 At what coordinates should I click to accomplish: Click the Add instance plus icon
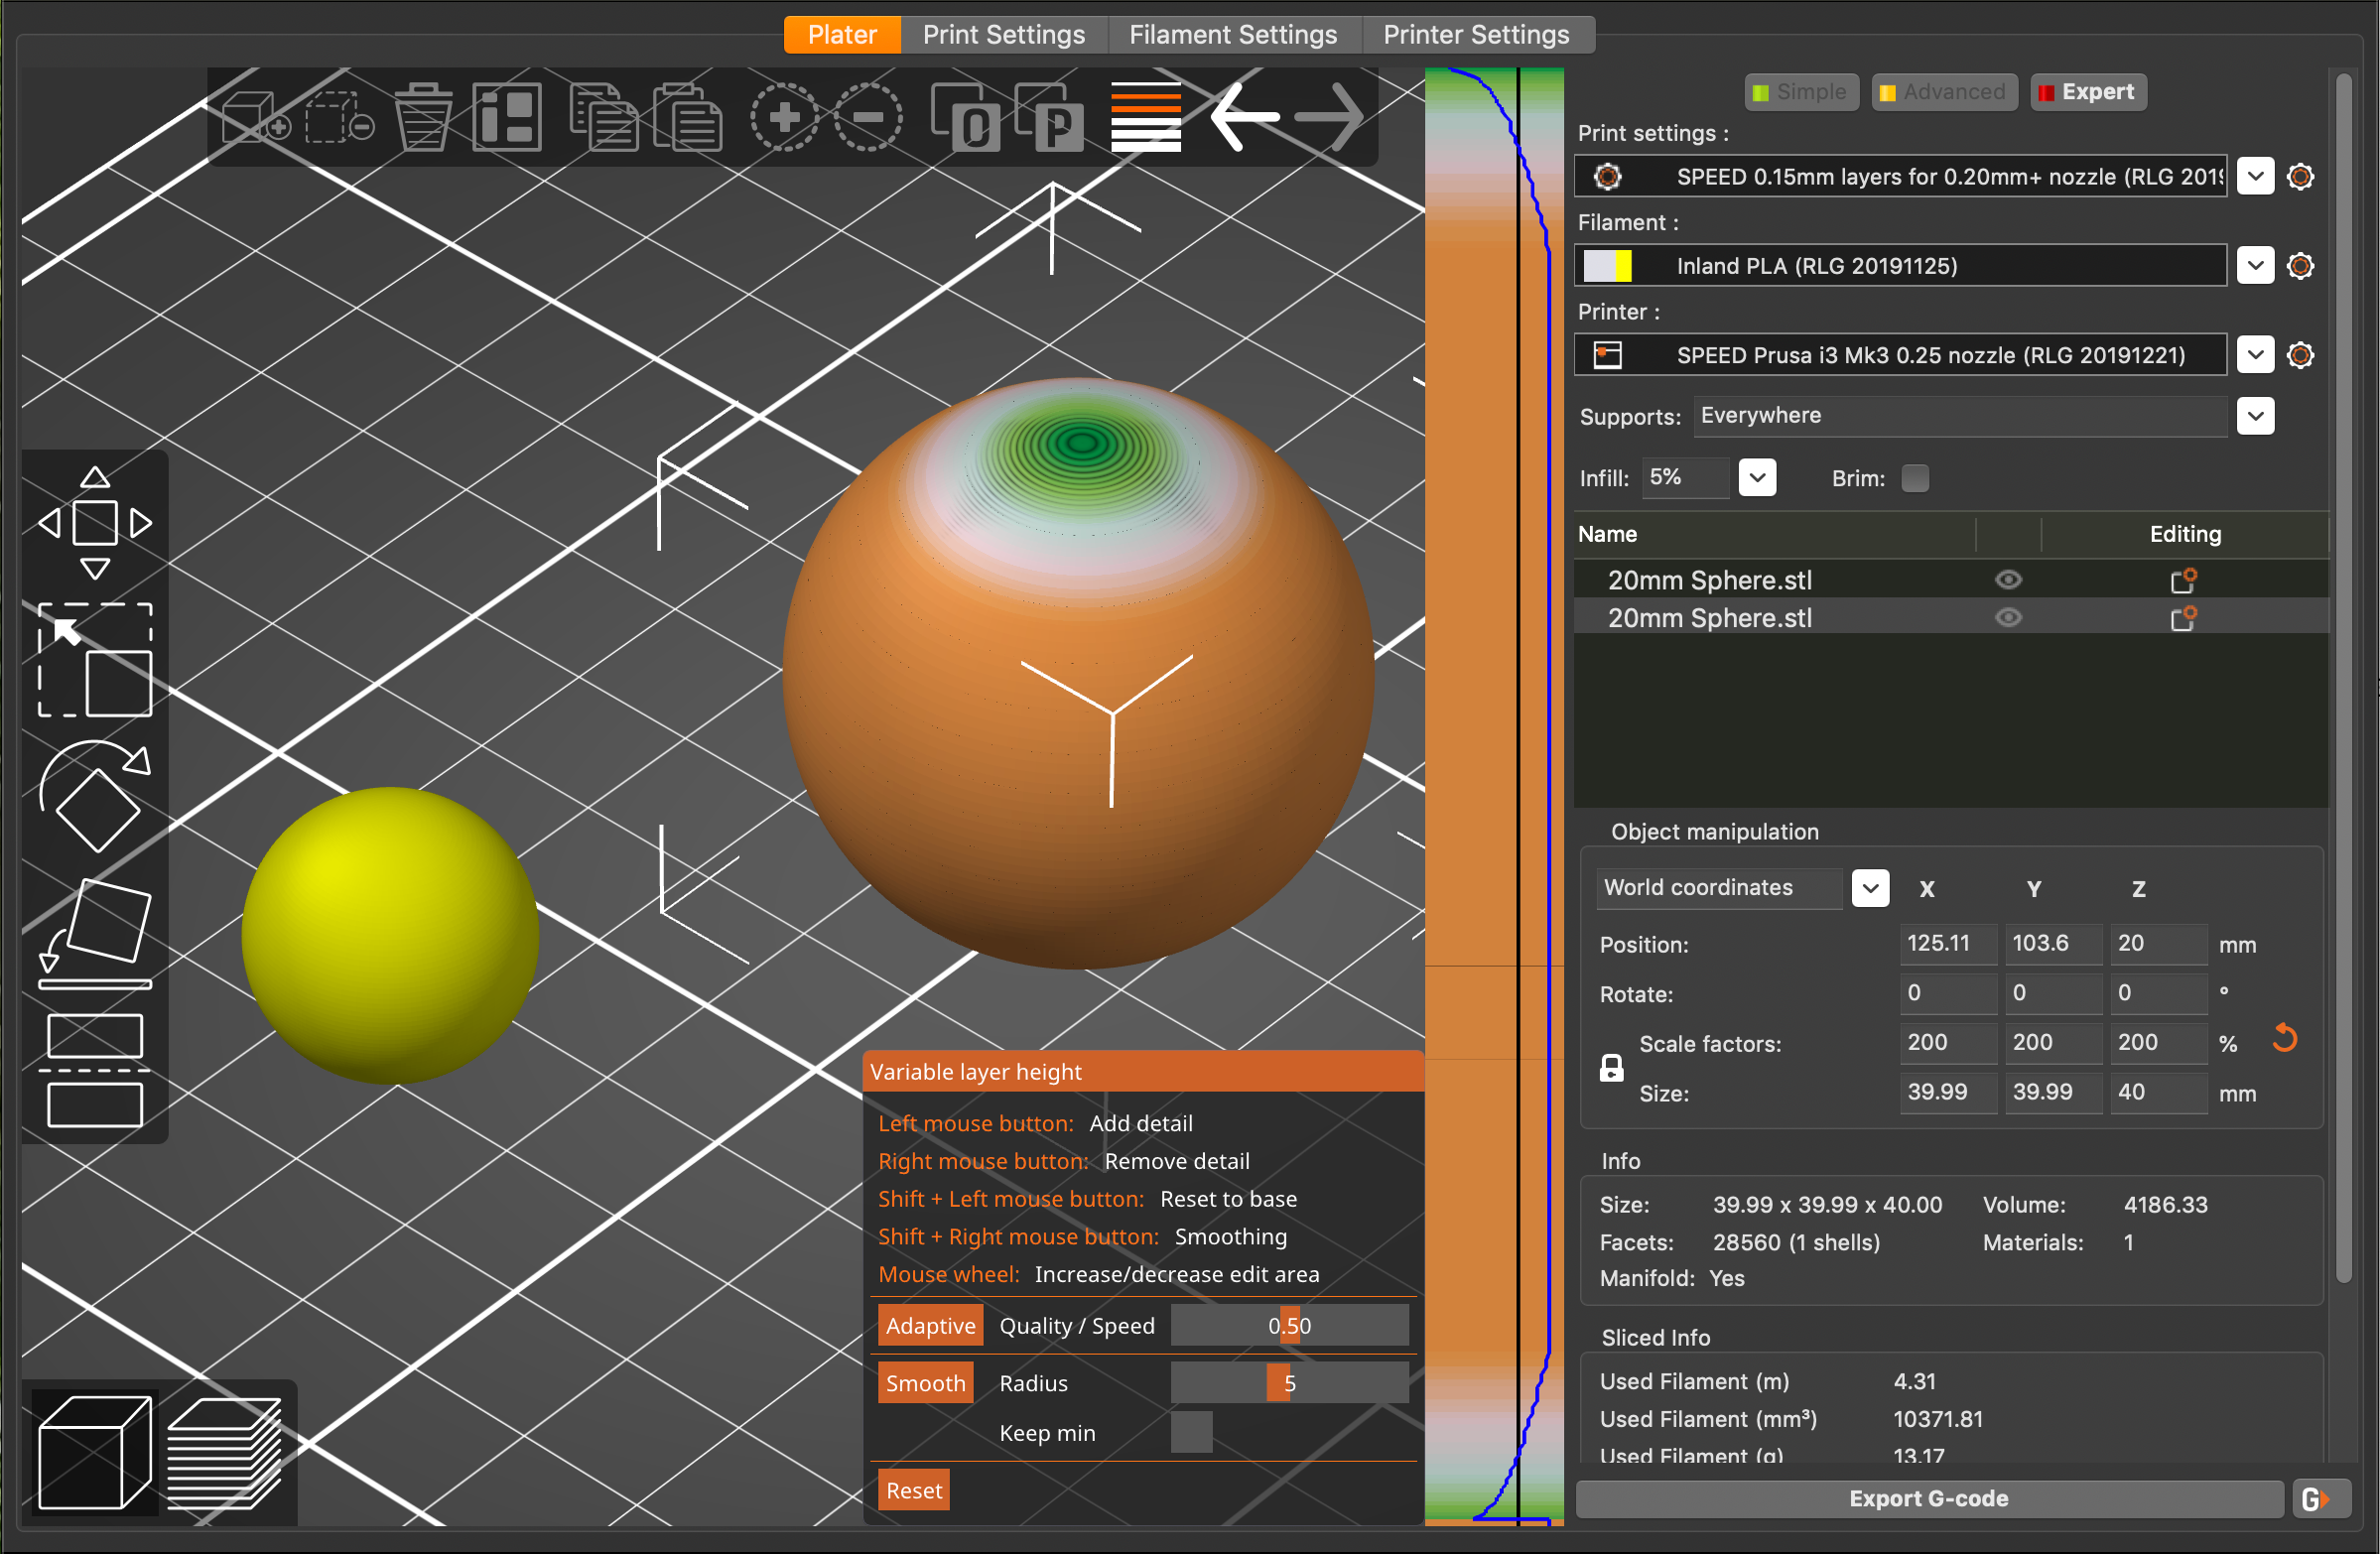click(x=784, y=118)
